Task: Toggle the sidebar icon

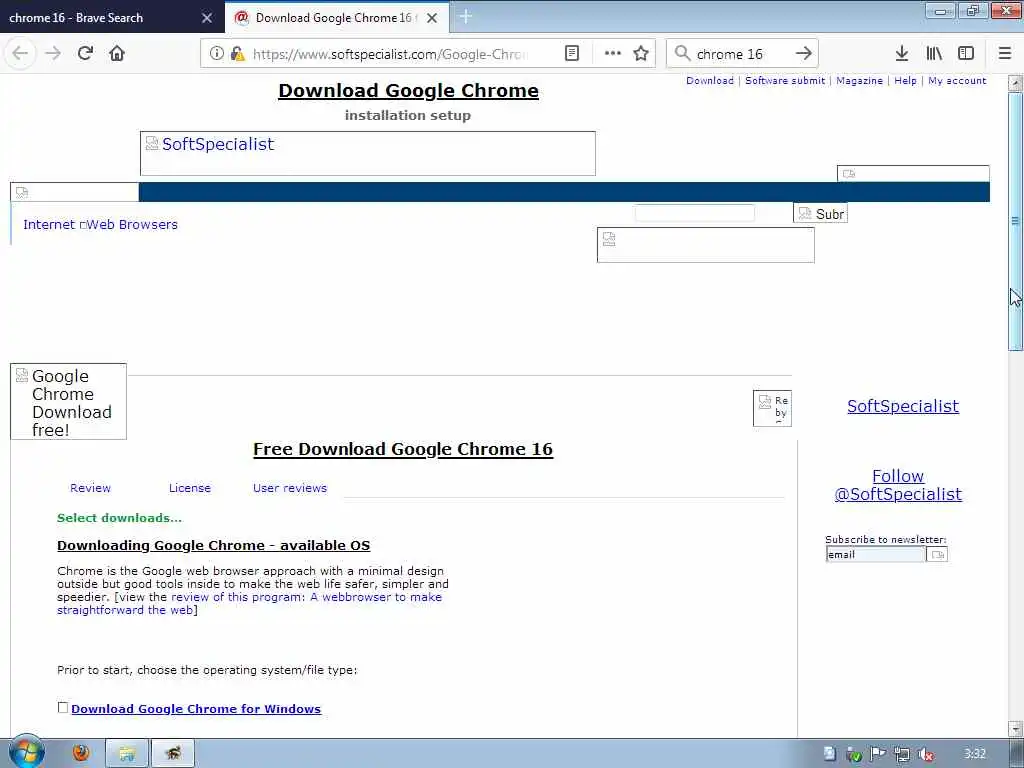Action: point(966,54)
